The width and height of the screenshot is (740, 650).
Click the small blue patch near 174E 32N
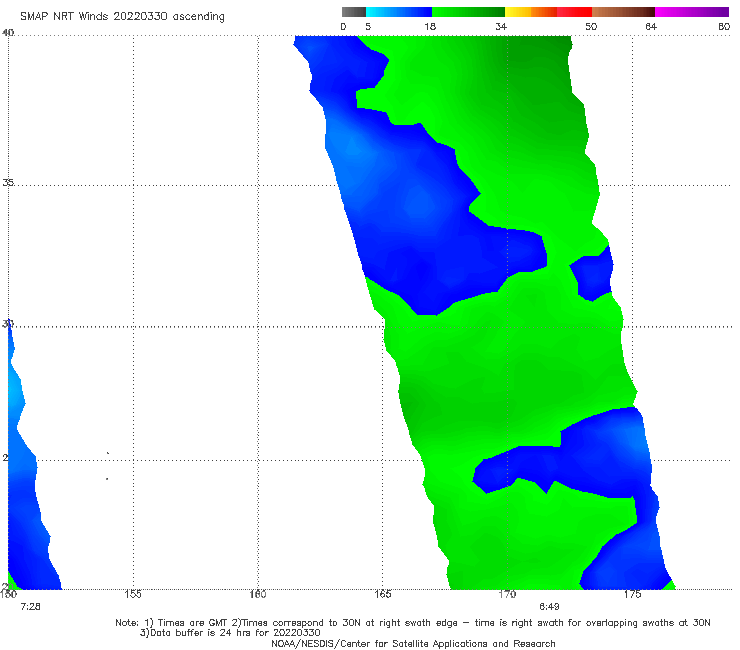click(593, 274)
